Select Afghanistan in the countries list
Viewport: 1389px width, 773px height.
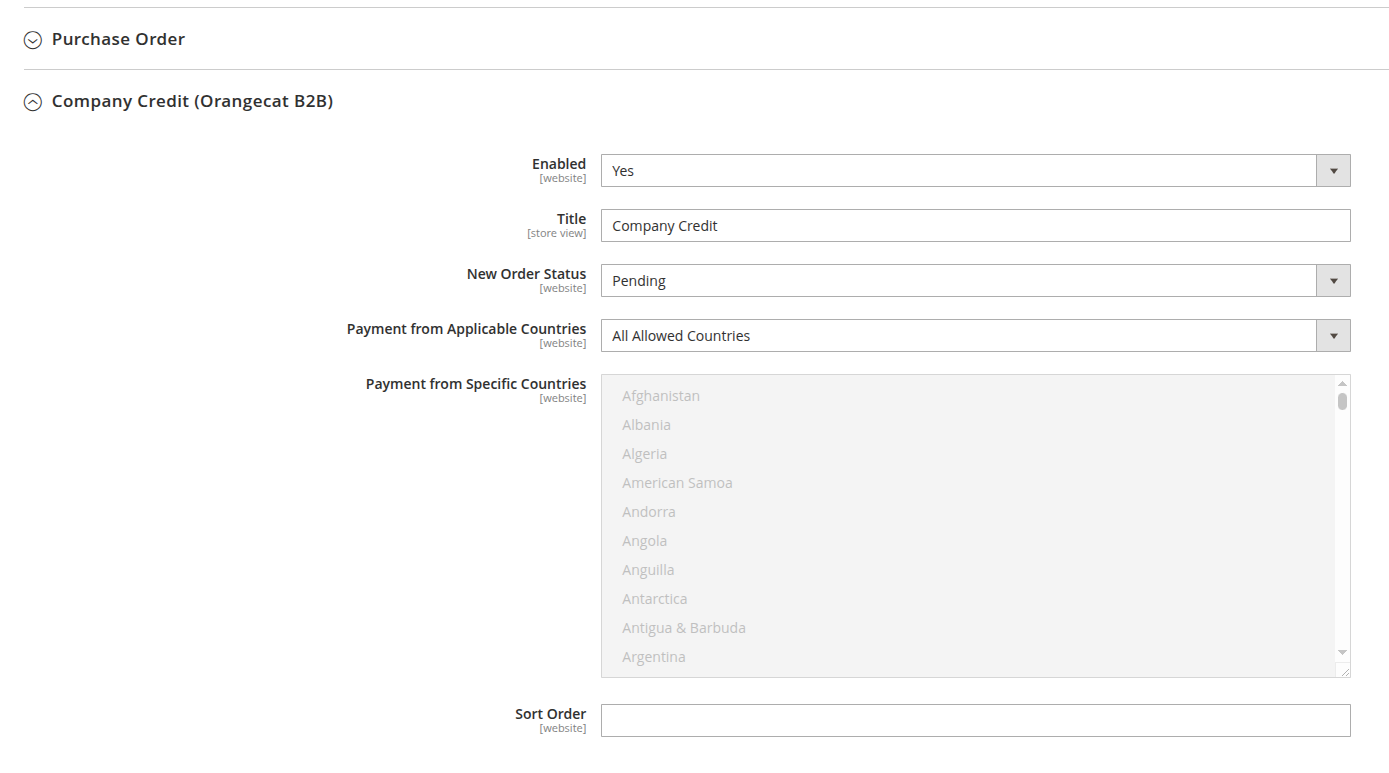(660, 395)
